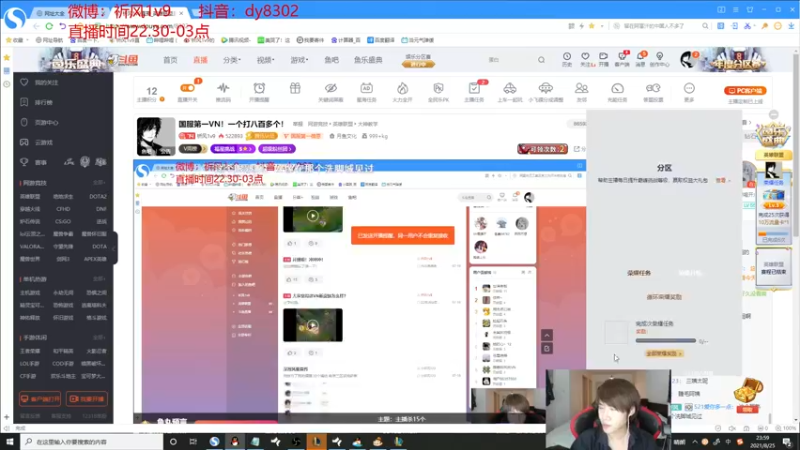Click the CS:GO category link
This screenshot has width=800, height=450.
pos(63,221)
